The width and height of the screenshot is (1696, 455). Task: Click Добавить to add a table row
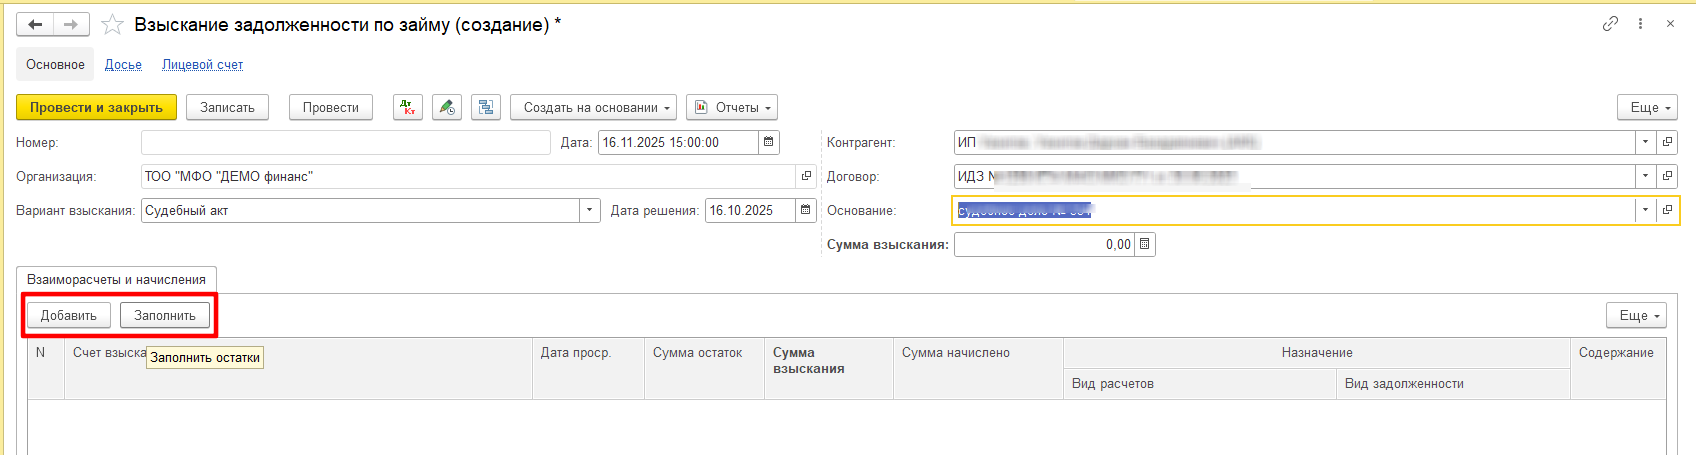69,315
